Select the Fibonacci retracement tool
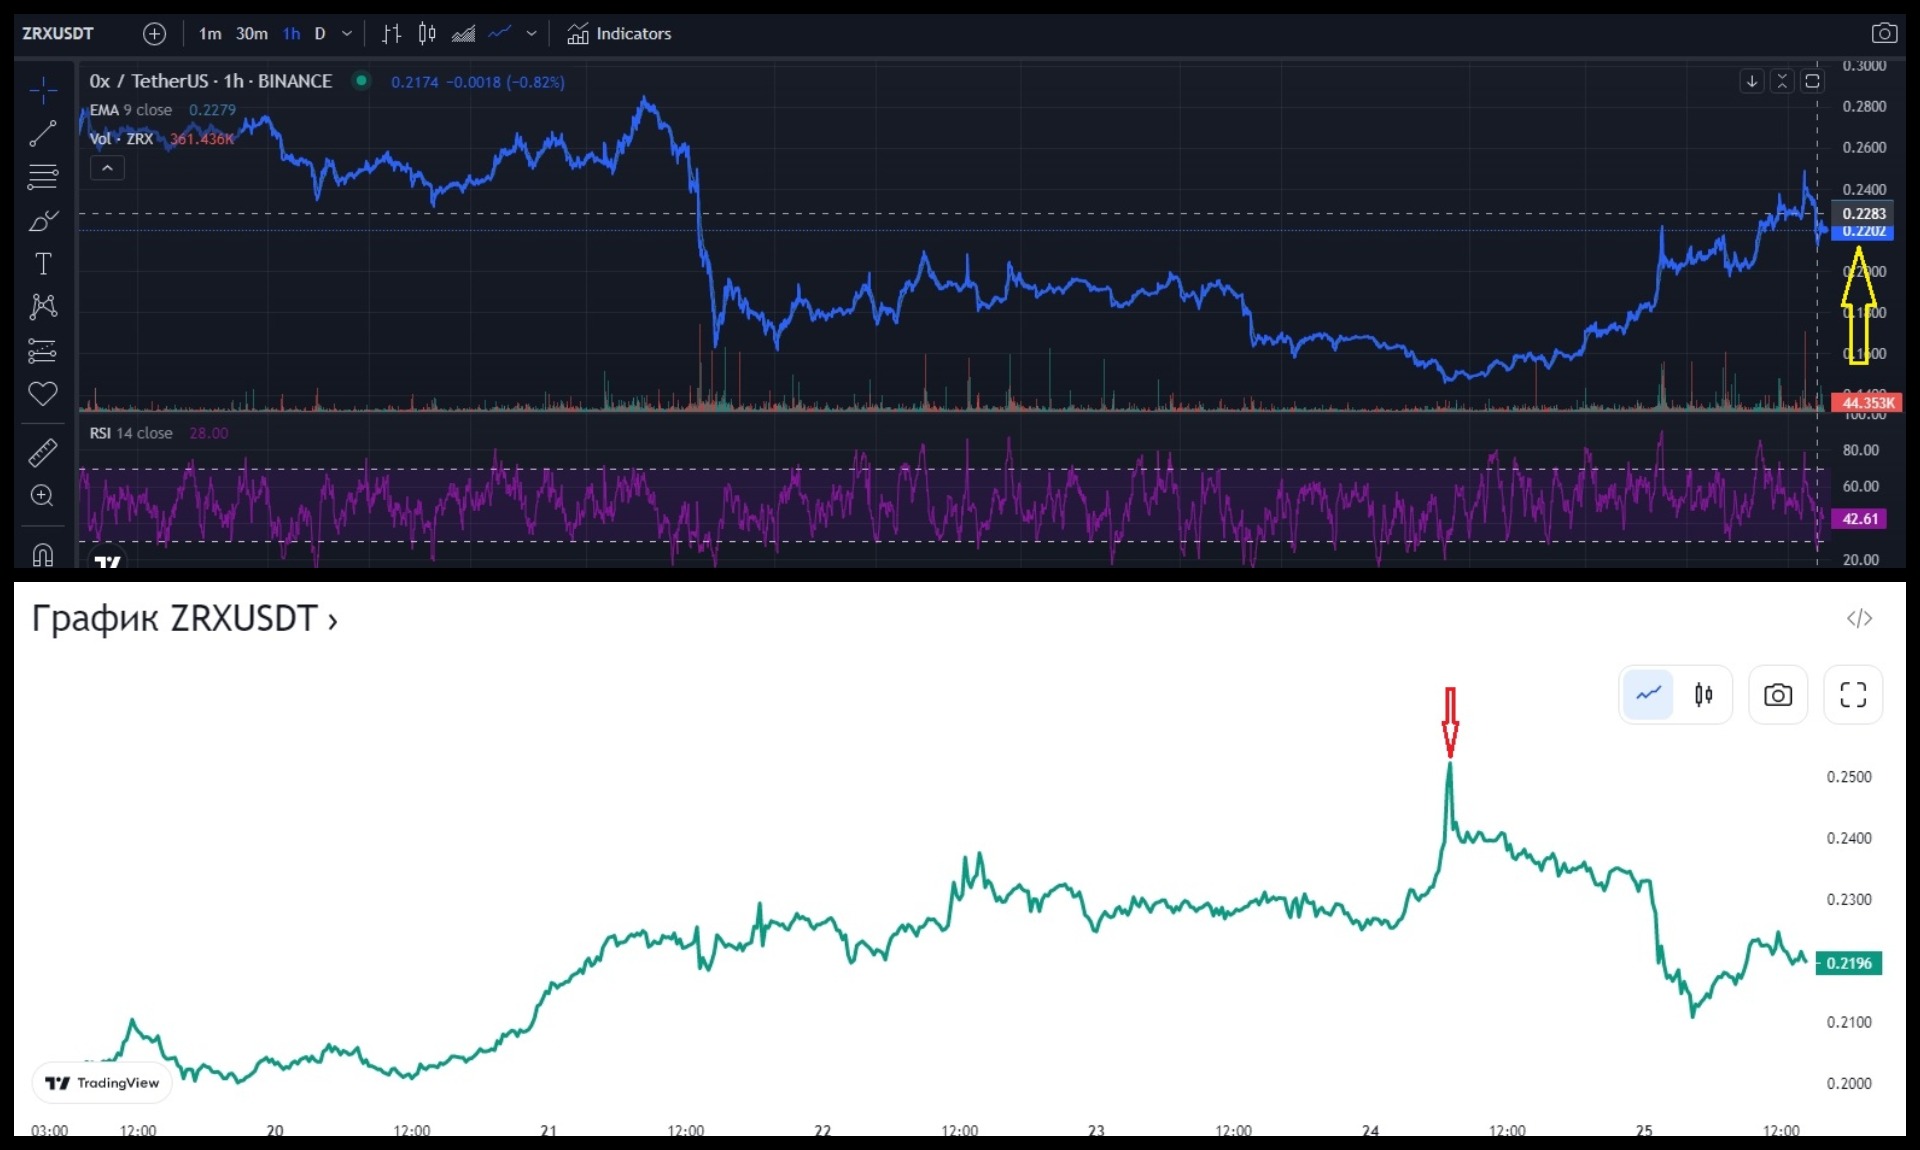 (x=43, y=177)
